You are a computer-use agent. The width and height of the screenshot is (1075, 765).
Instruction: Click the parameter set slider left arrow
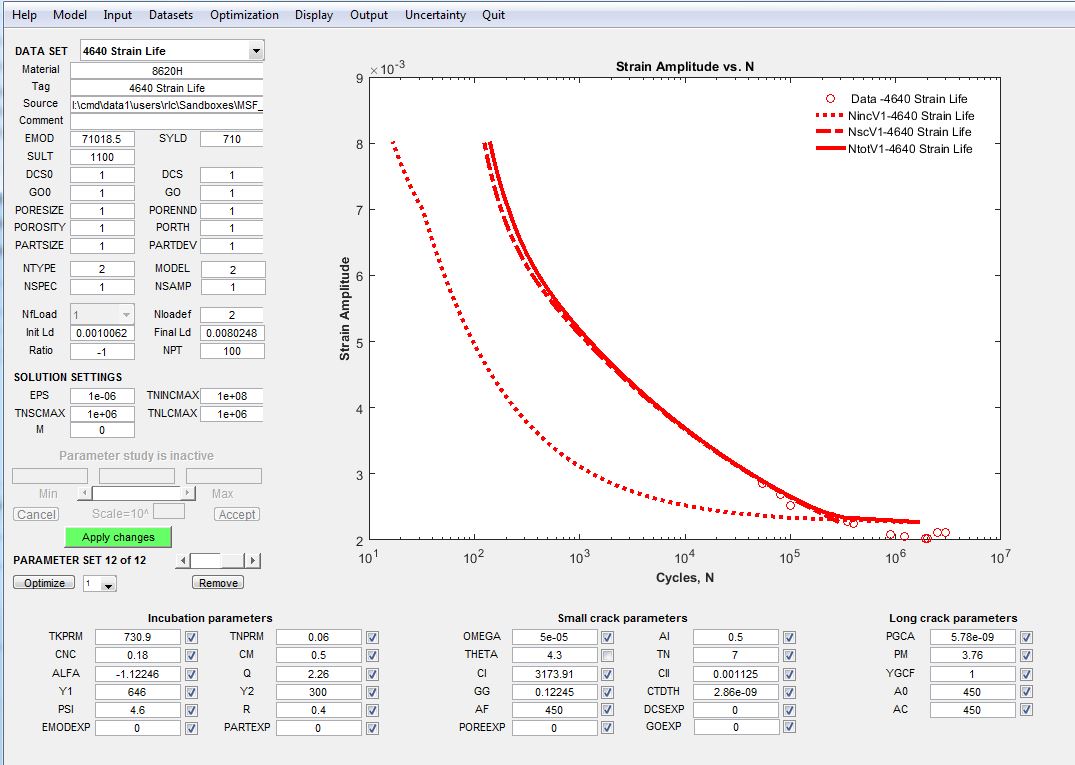tap(182, 561)
